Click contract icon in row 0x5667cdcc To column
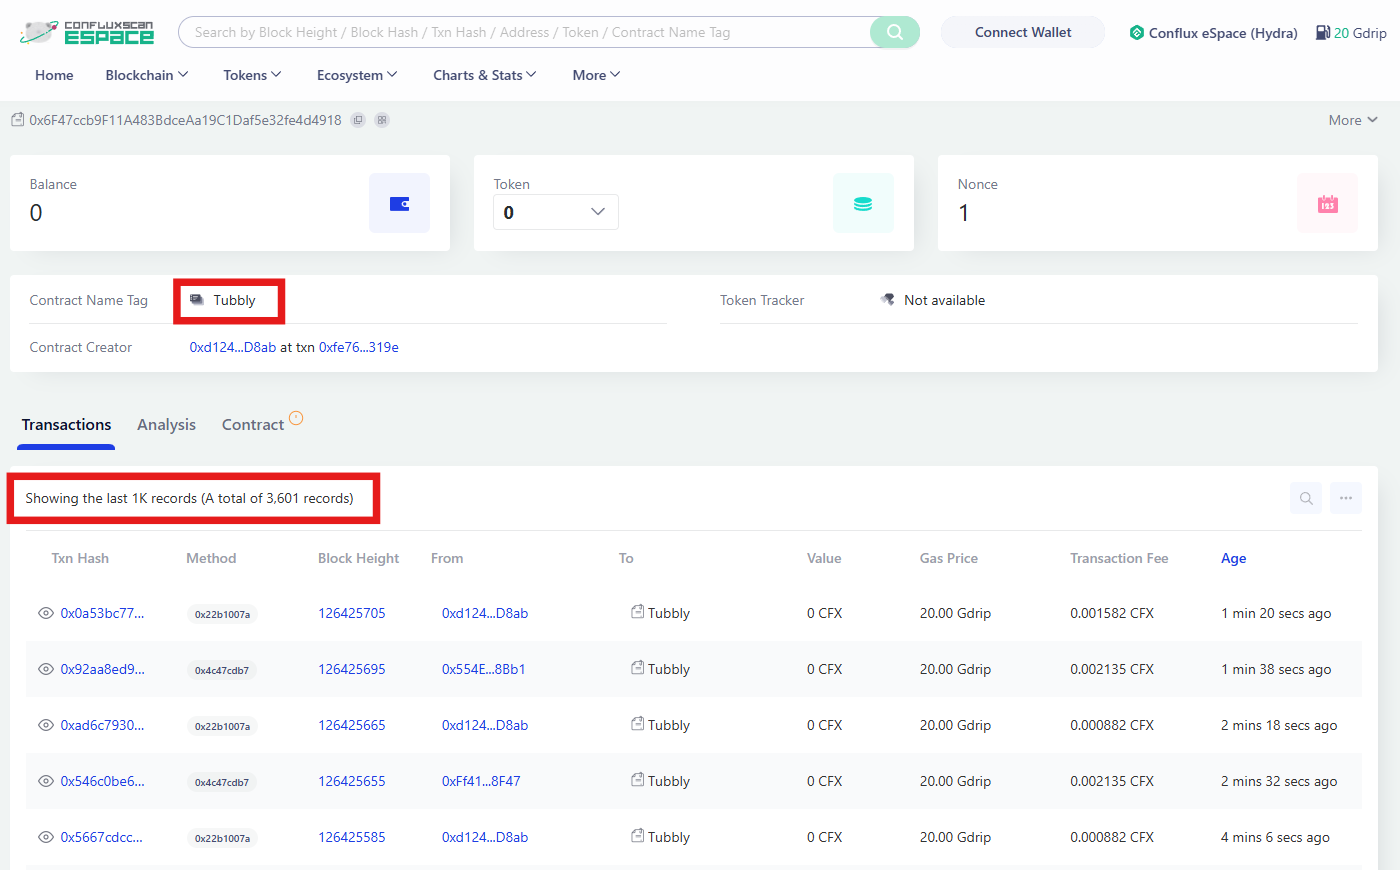 (x=637, y=835)
